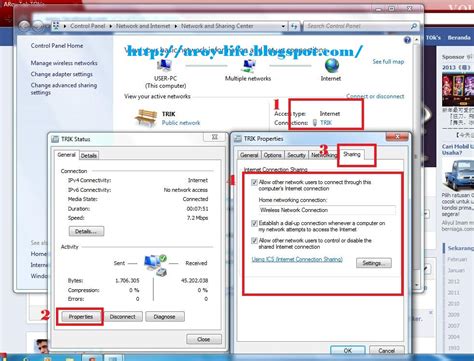
Task: Enable Allow other network users to connect checkbox
Action: click(254, 183)
